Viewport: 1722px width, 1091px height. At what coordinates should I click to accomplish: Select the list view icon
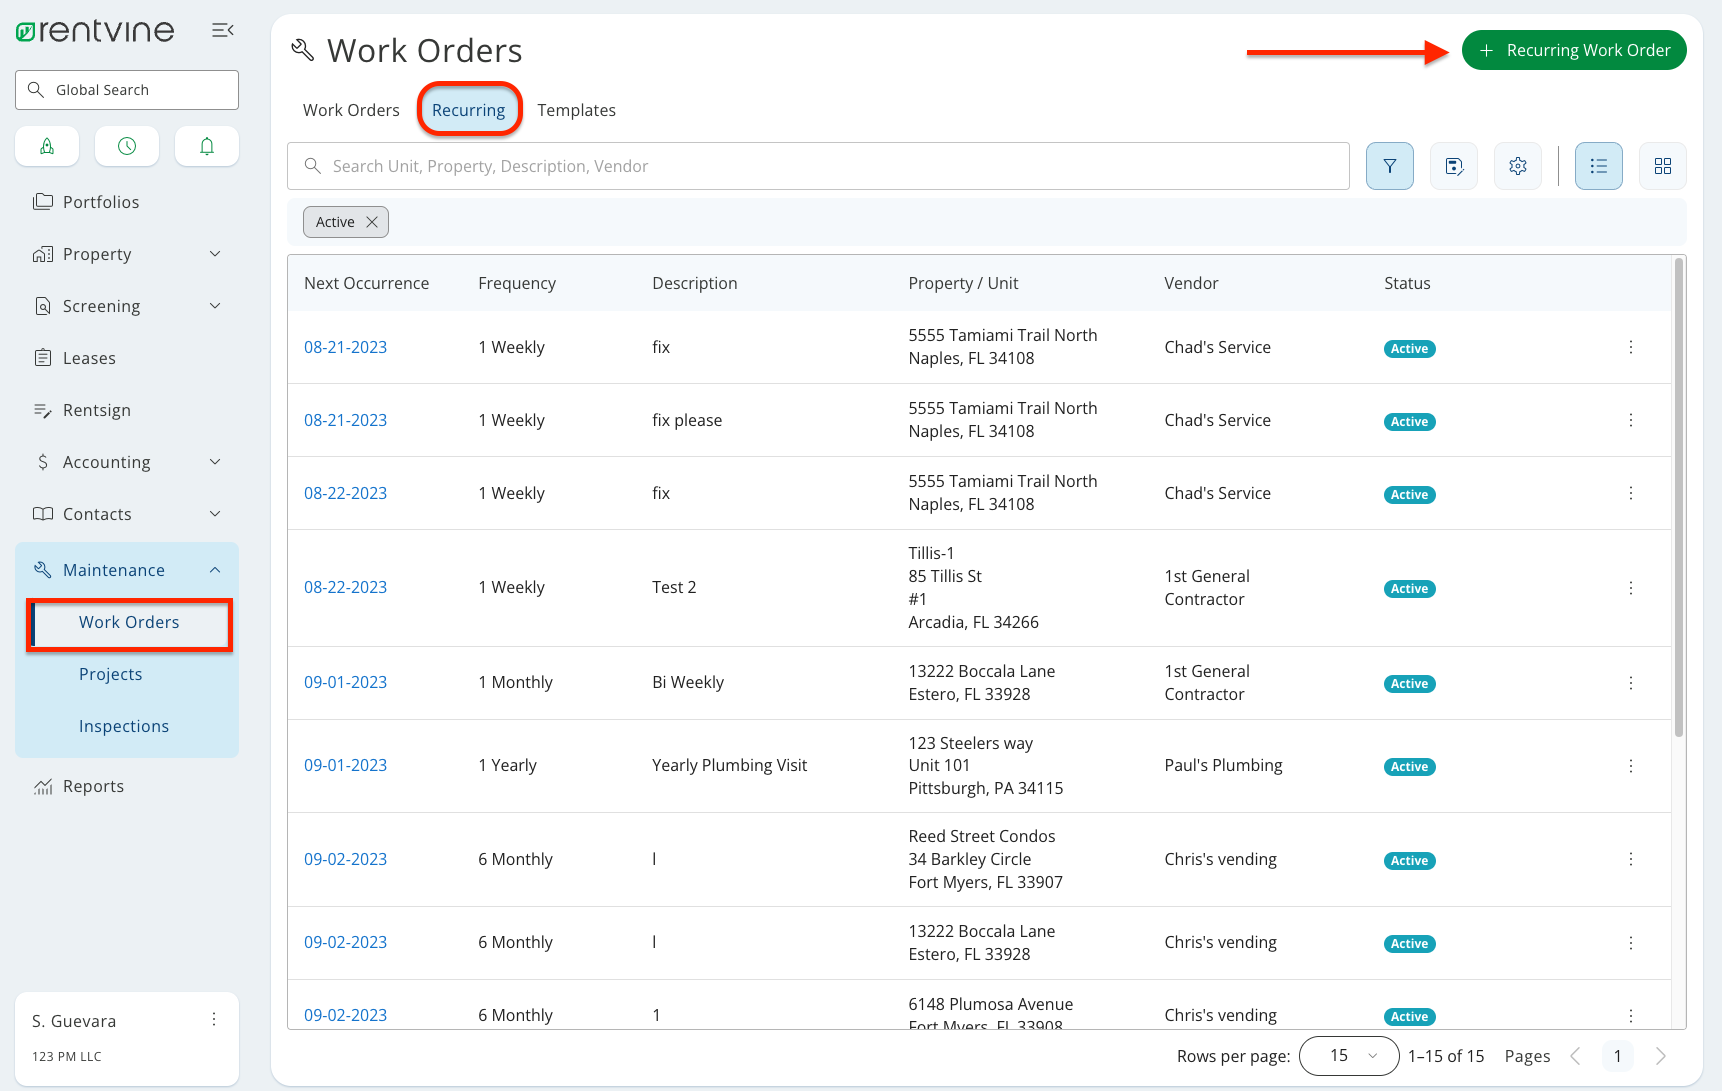click(x=1598, y=166)
